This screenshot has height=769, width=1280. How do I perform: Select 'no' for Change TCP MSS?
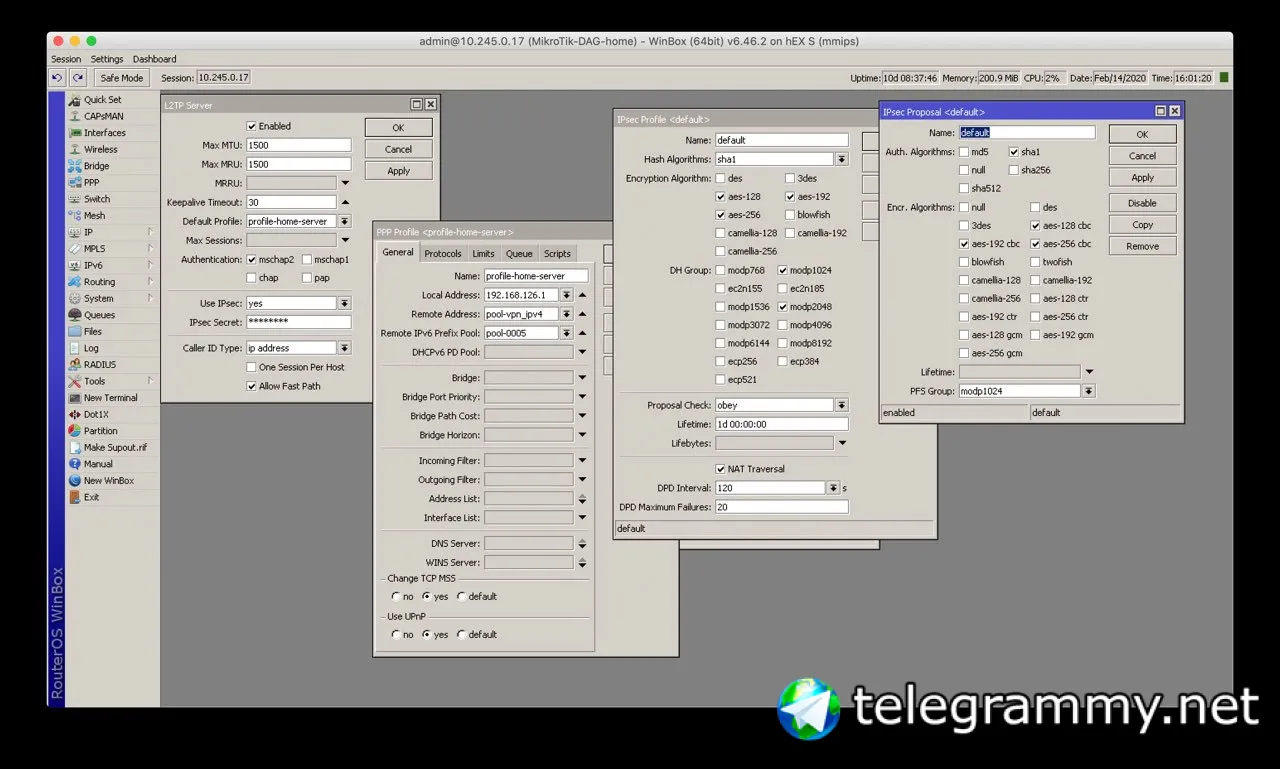coord(396,596)
